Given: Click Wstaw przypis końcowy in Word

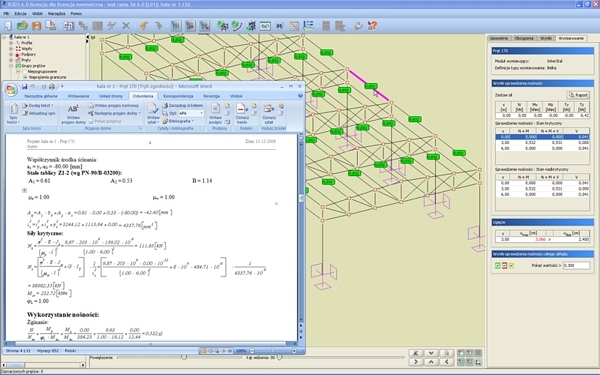Looking at the screenshot, I should [113, 105].
